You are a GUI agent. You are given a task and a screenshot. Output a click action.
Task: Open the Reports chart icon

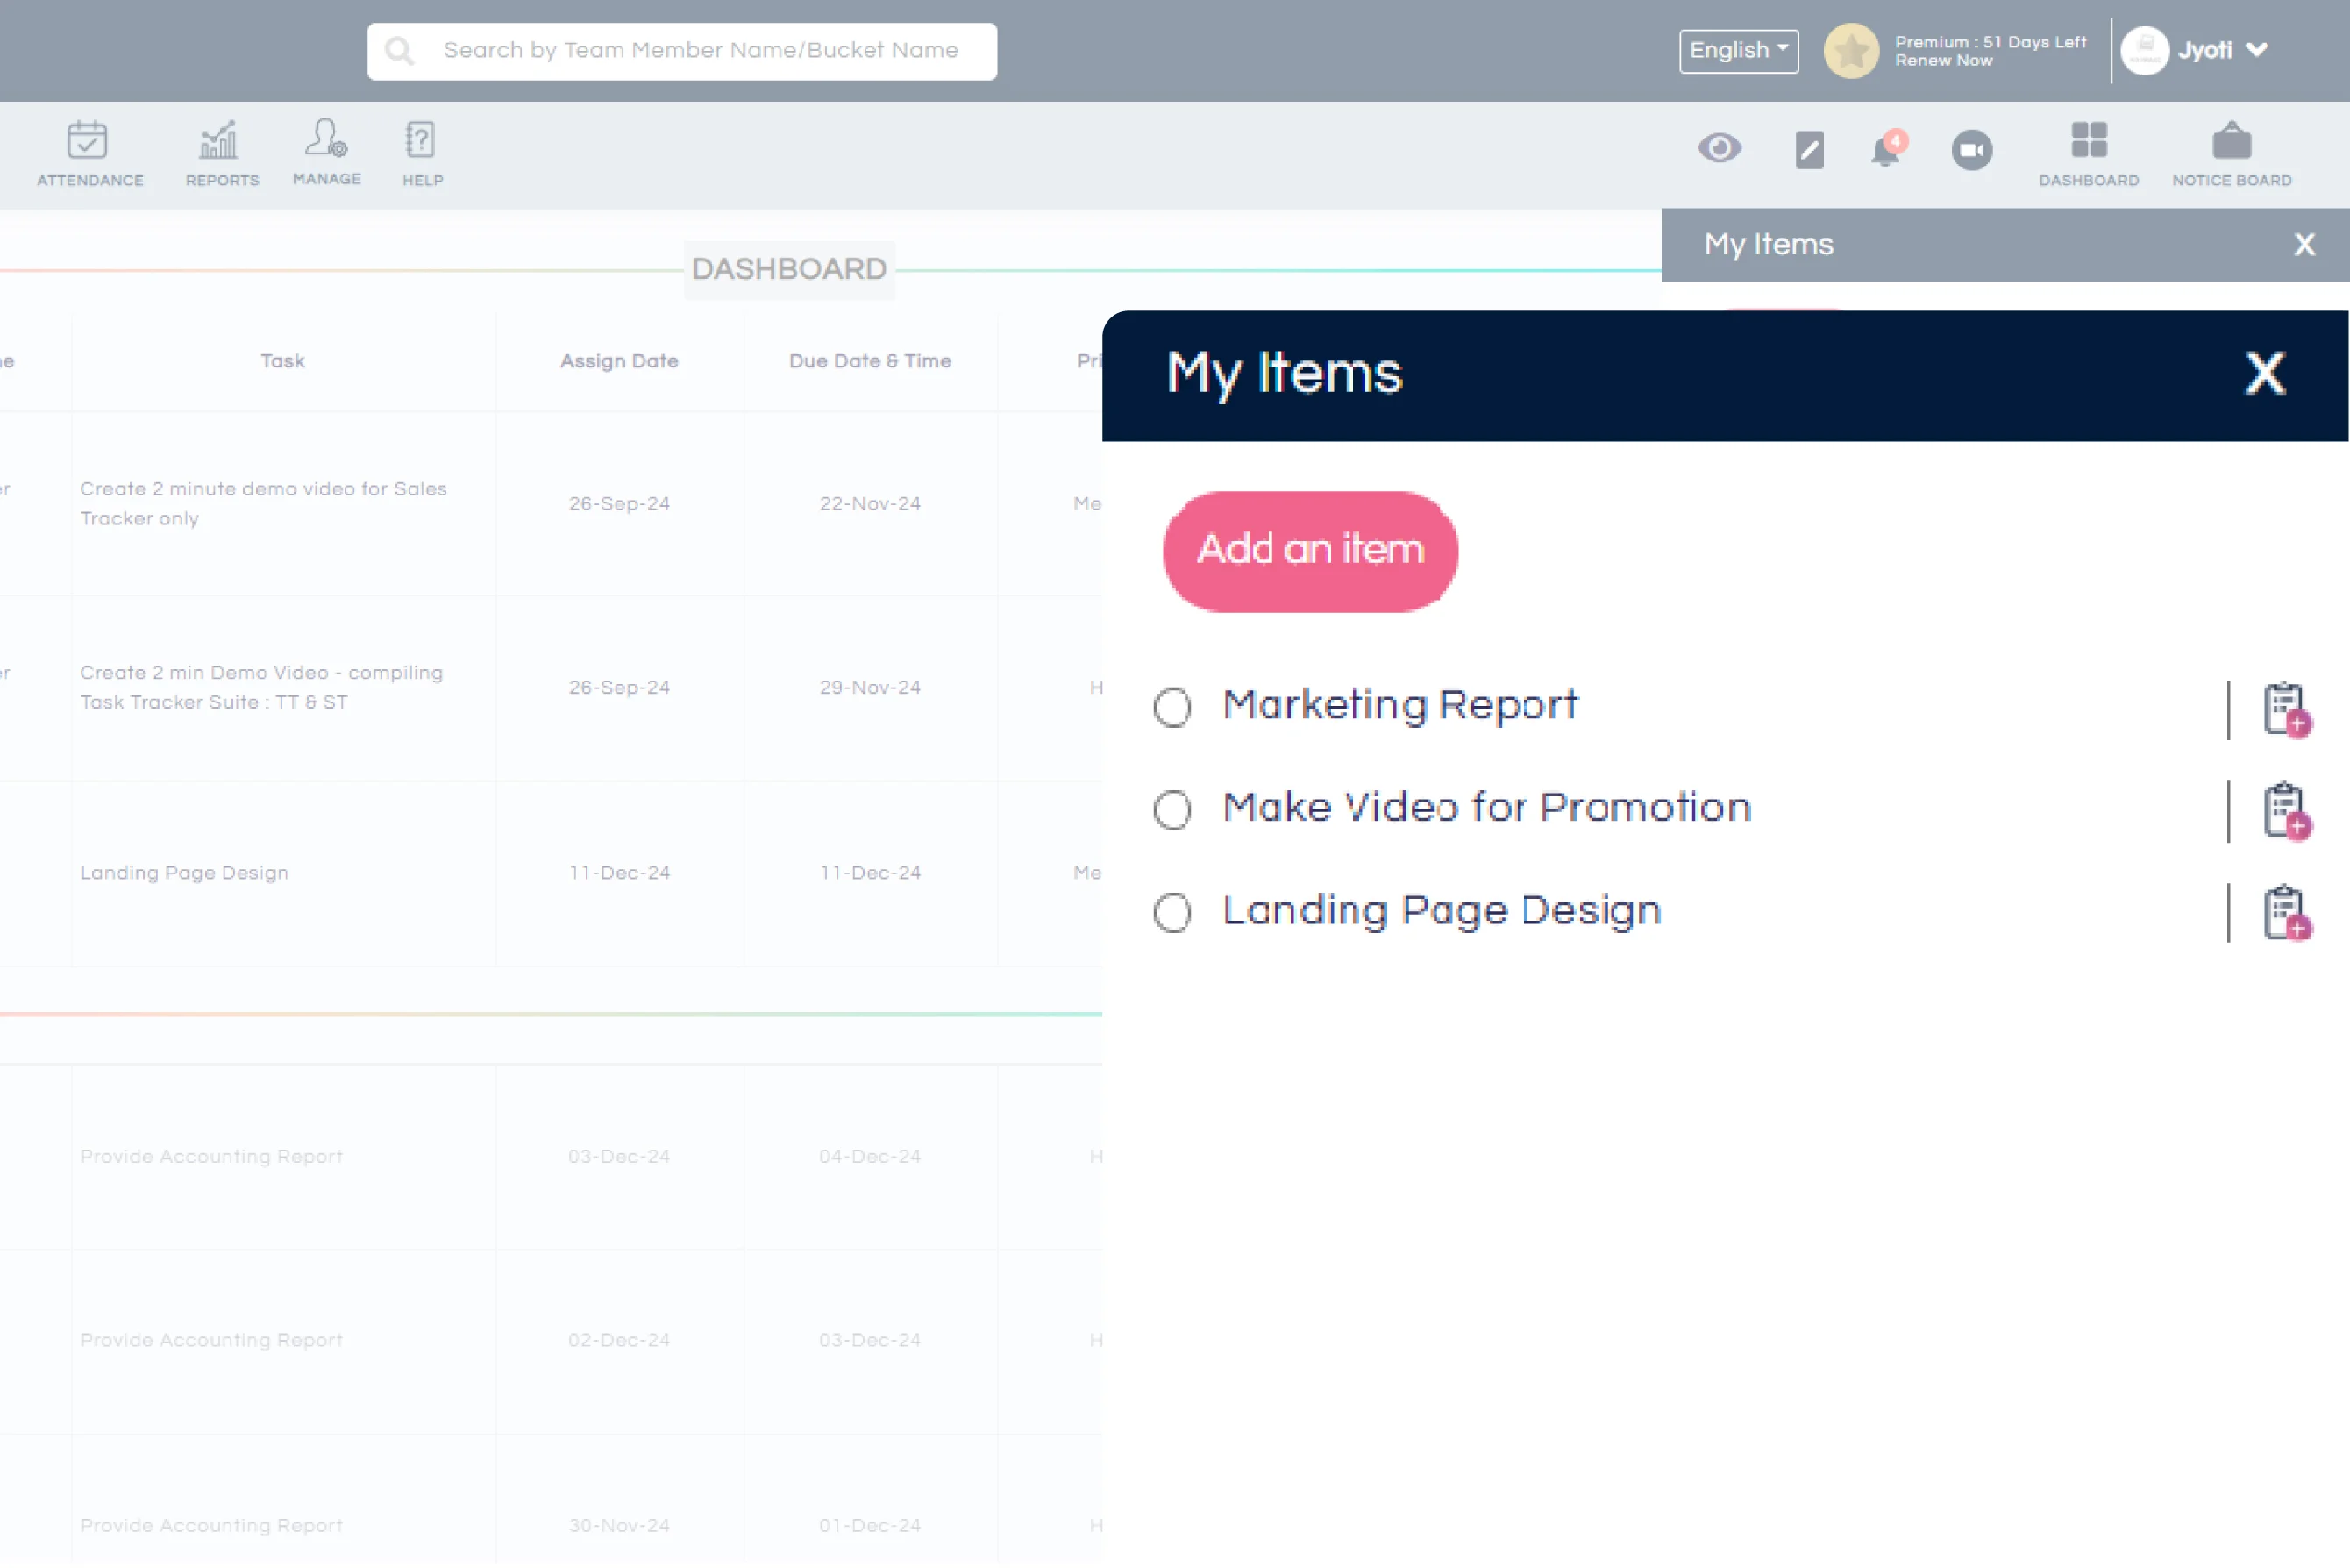(219, 141)
